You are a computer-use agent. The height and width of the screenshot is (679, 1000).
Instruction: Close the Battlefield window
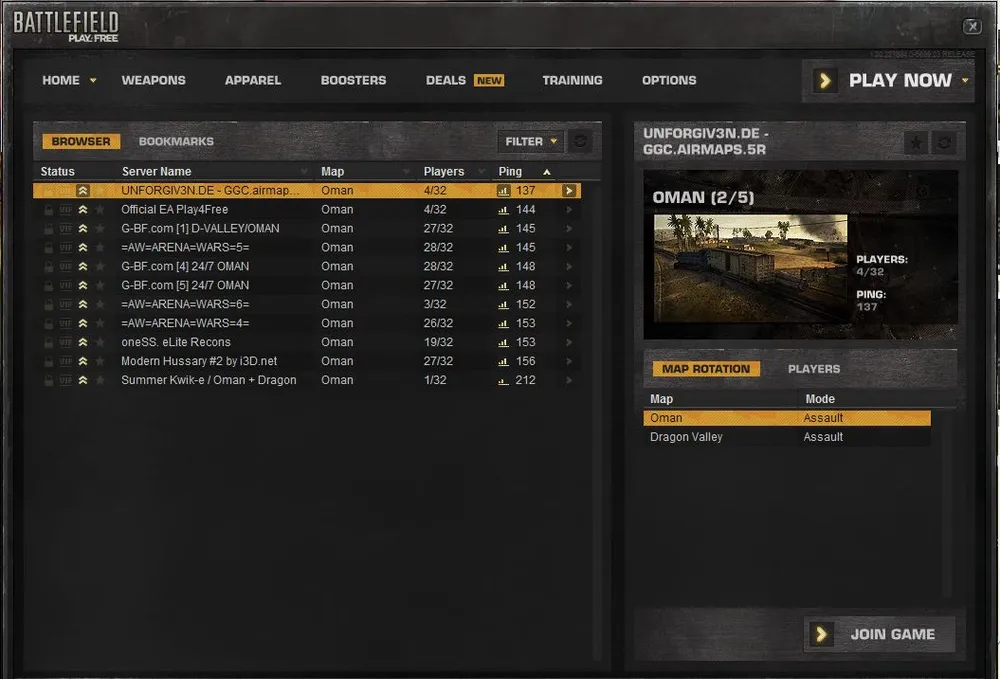tap(972, 26)
